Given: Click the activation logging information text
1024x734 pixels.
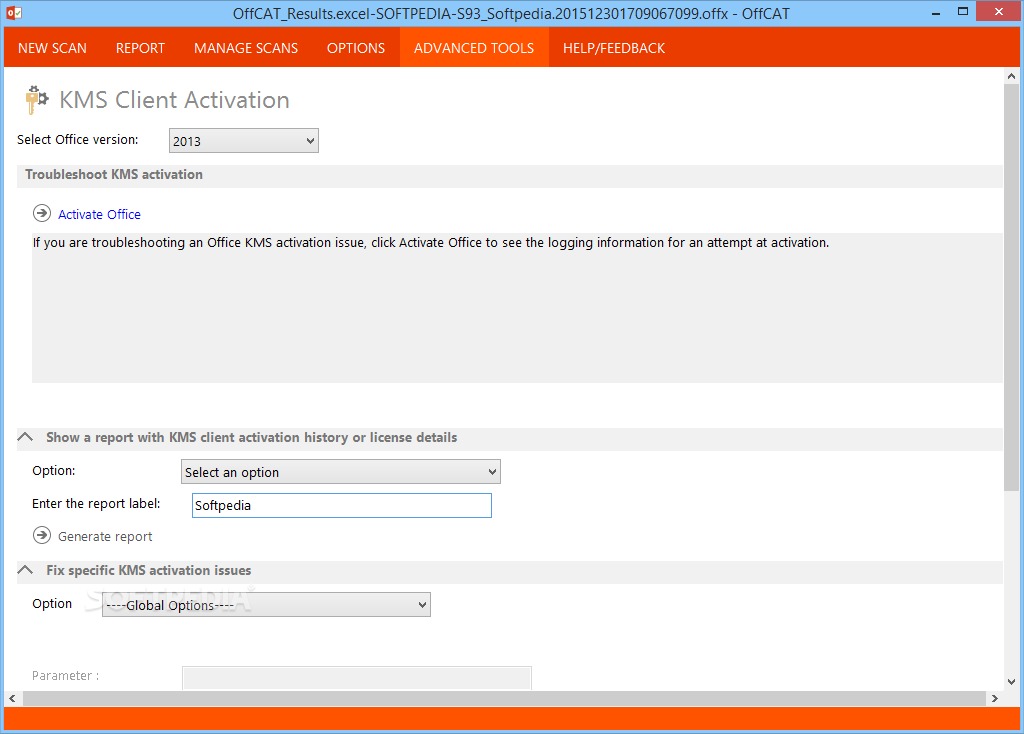Looking at the screenshot, I should [x=431, y=242].
